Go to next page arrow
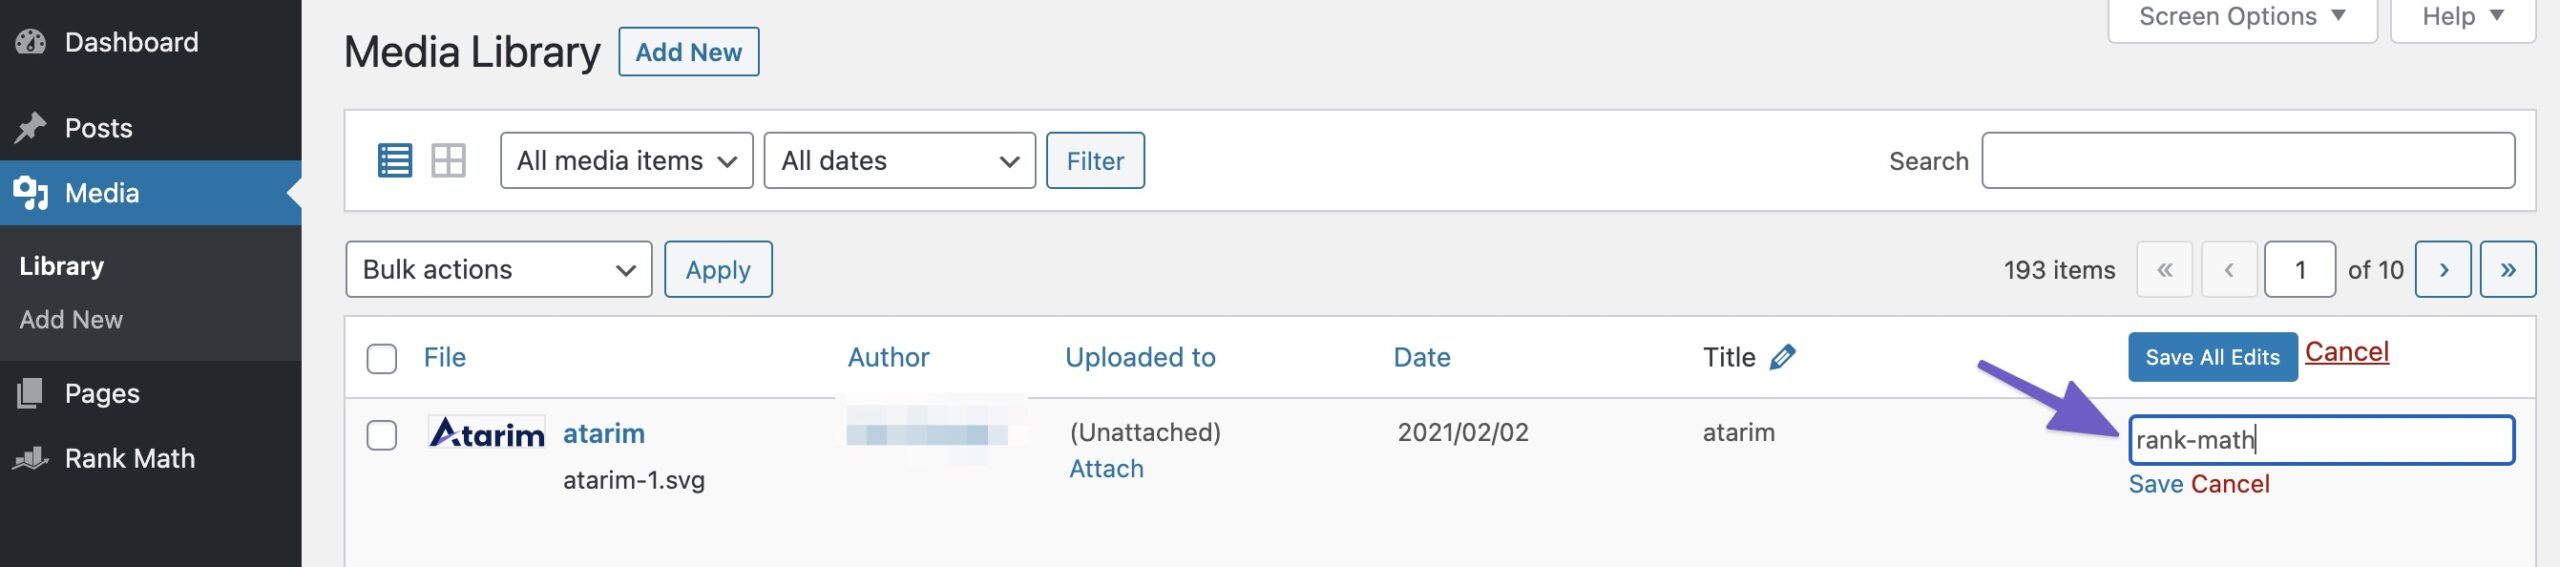Image resolution: width=2560 pixels, height=567 pixels. point(2443,270)
